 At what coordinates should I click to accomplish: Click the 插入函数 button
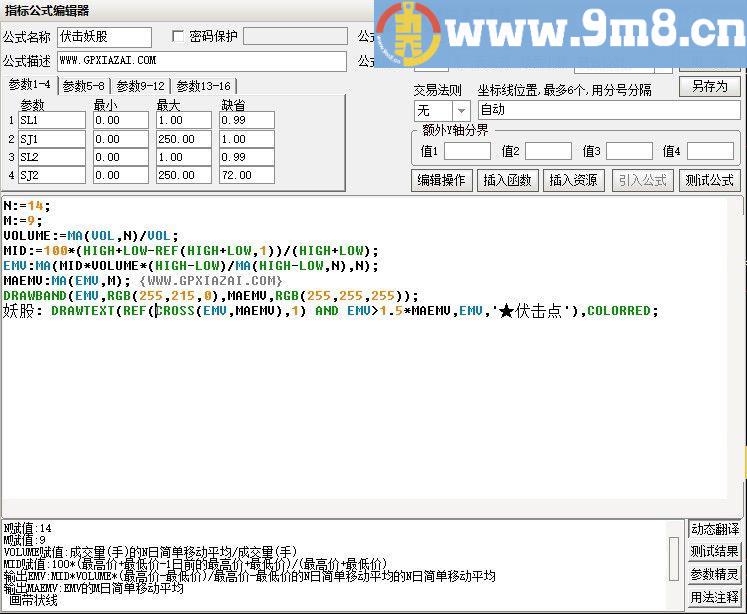coord(507,181)
